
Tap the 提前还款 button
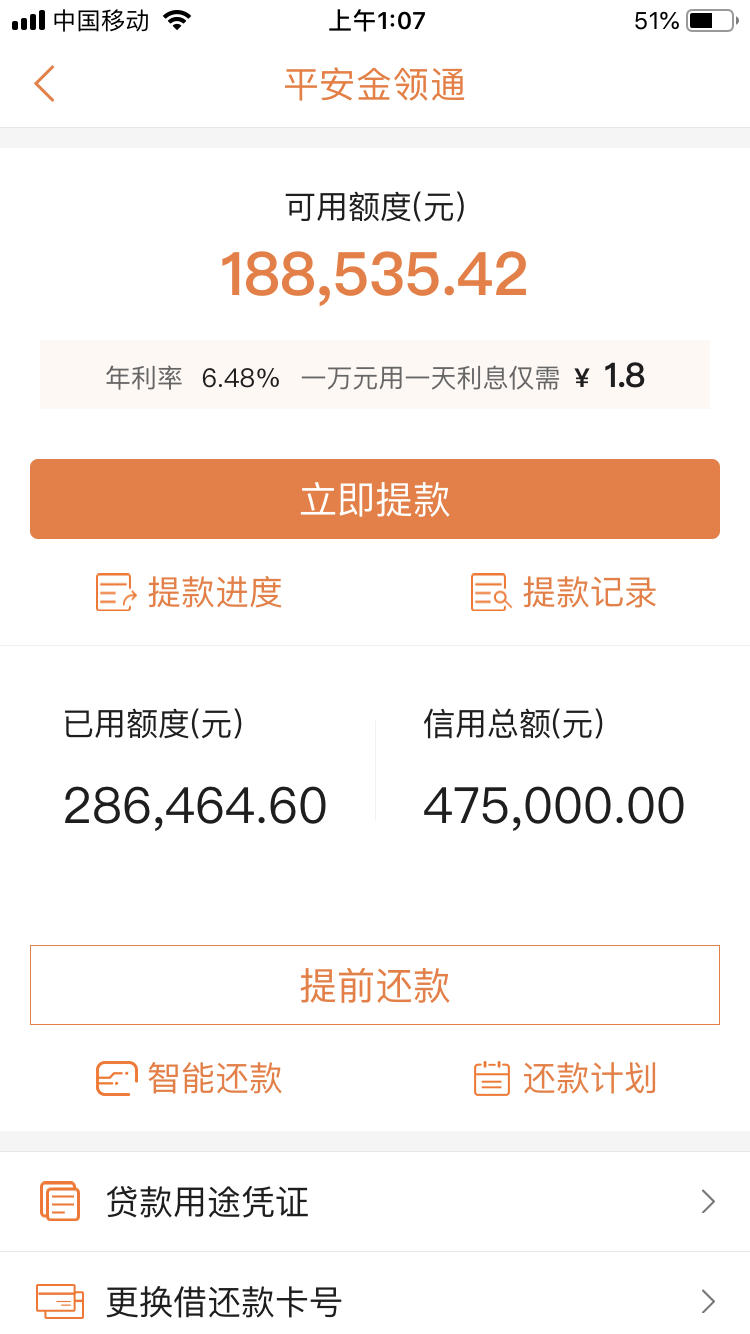(x=375, y=985)
